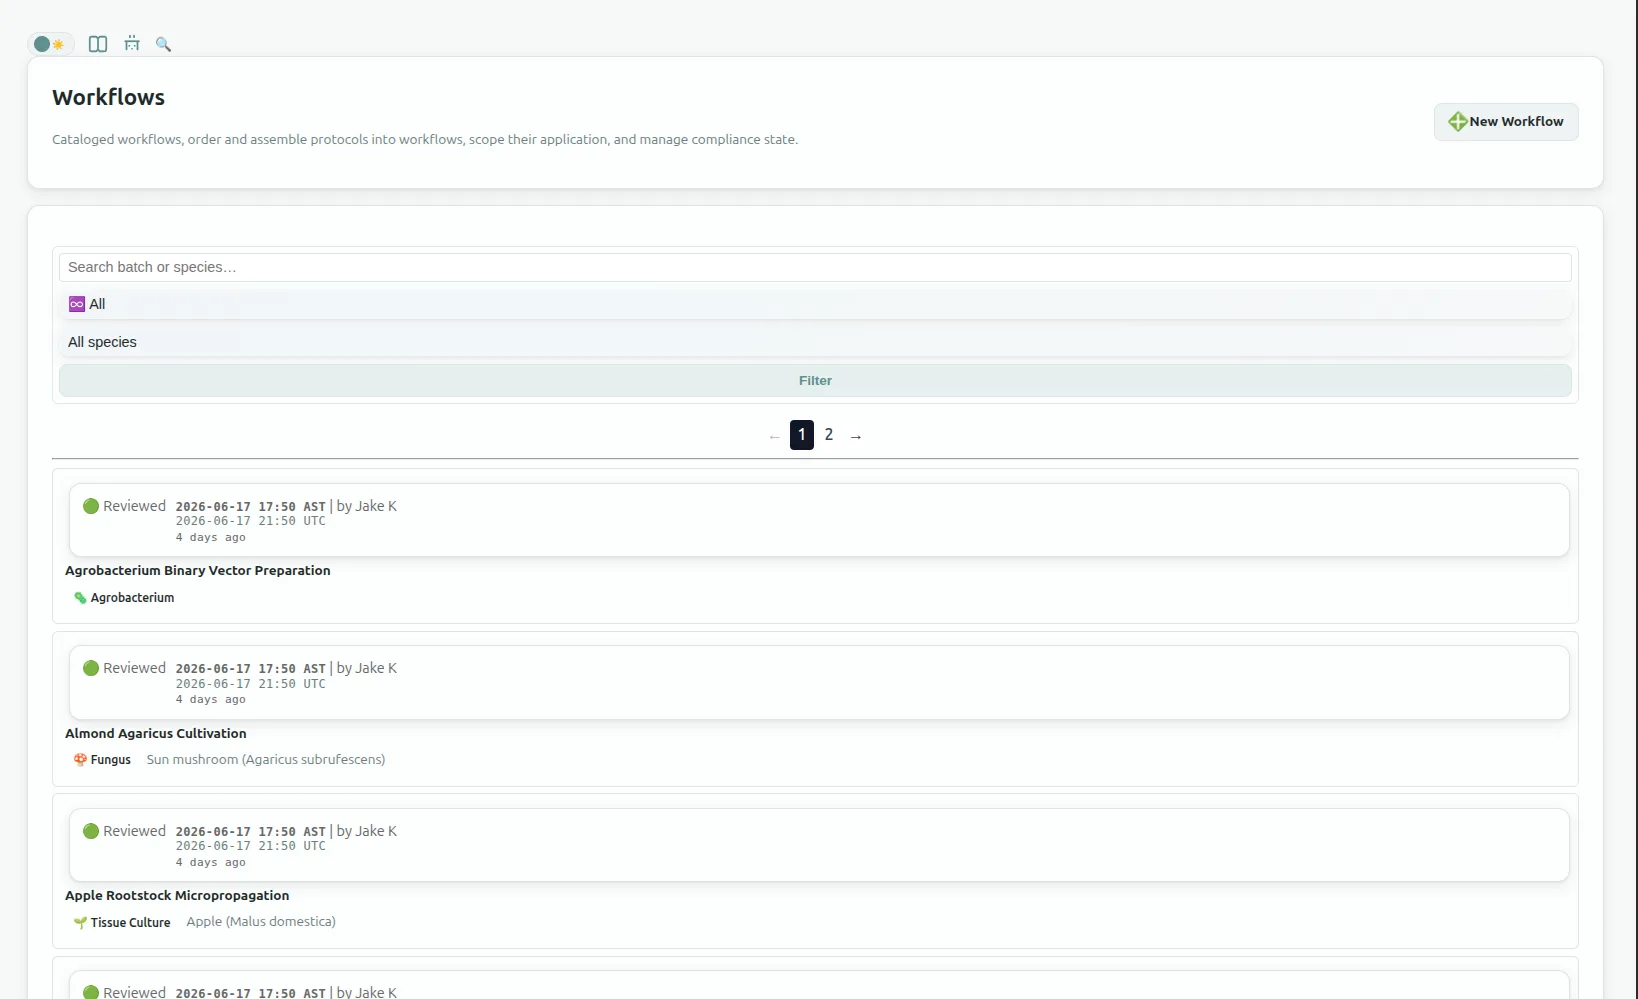The image size is (1638, 999).
Task: Go to previous page arrow
Action: point(774,436)
